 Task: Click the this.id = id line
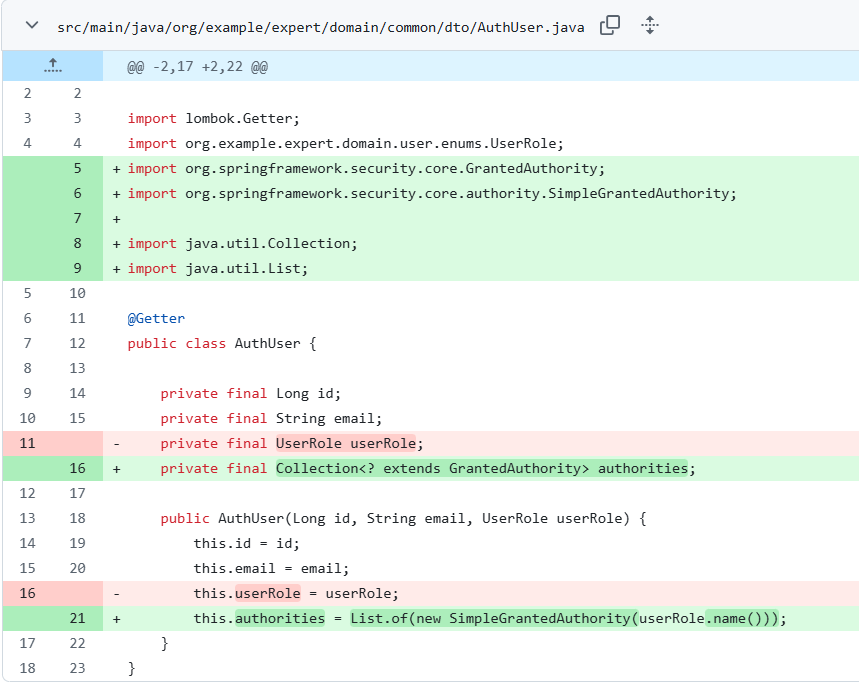(247, 543)
